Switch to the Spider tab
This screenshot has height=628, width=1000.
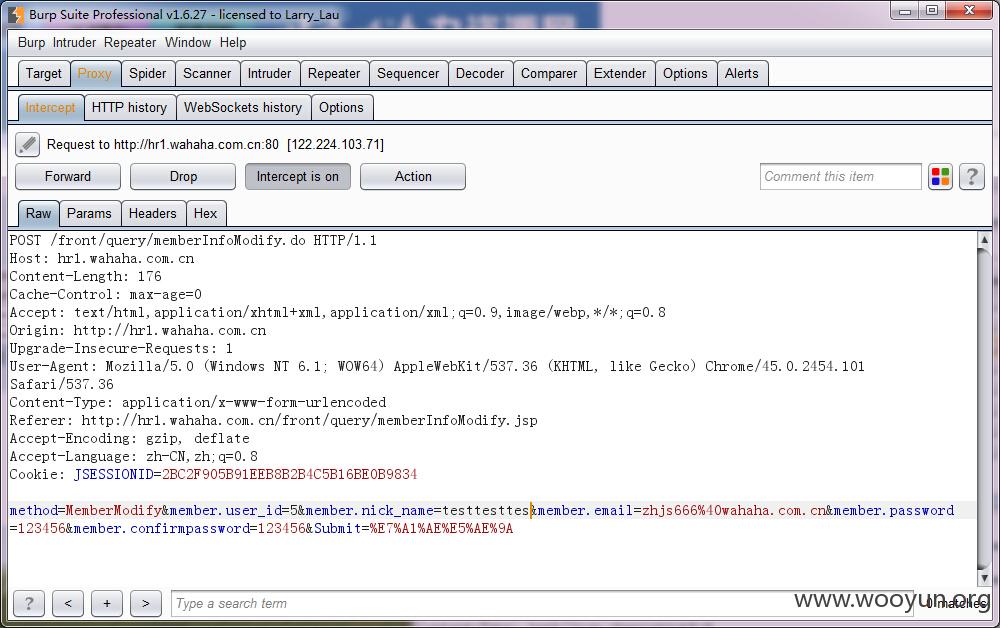pyautogui.click(x=147, y=73)
